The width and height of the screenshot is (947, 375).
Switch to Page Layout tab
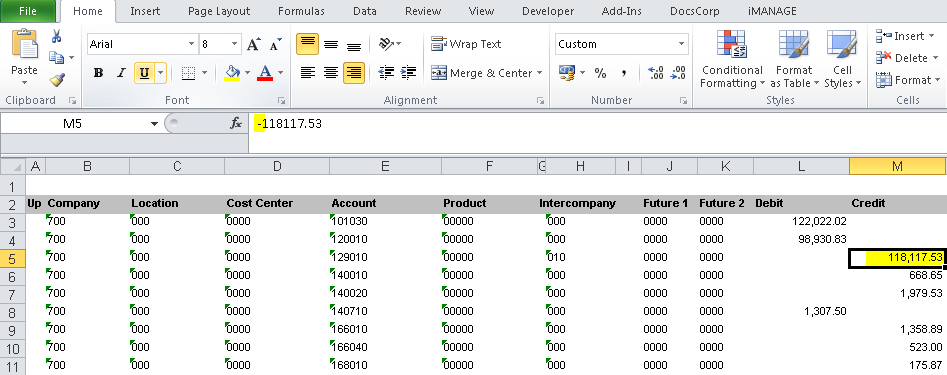[x=219, y=11]
